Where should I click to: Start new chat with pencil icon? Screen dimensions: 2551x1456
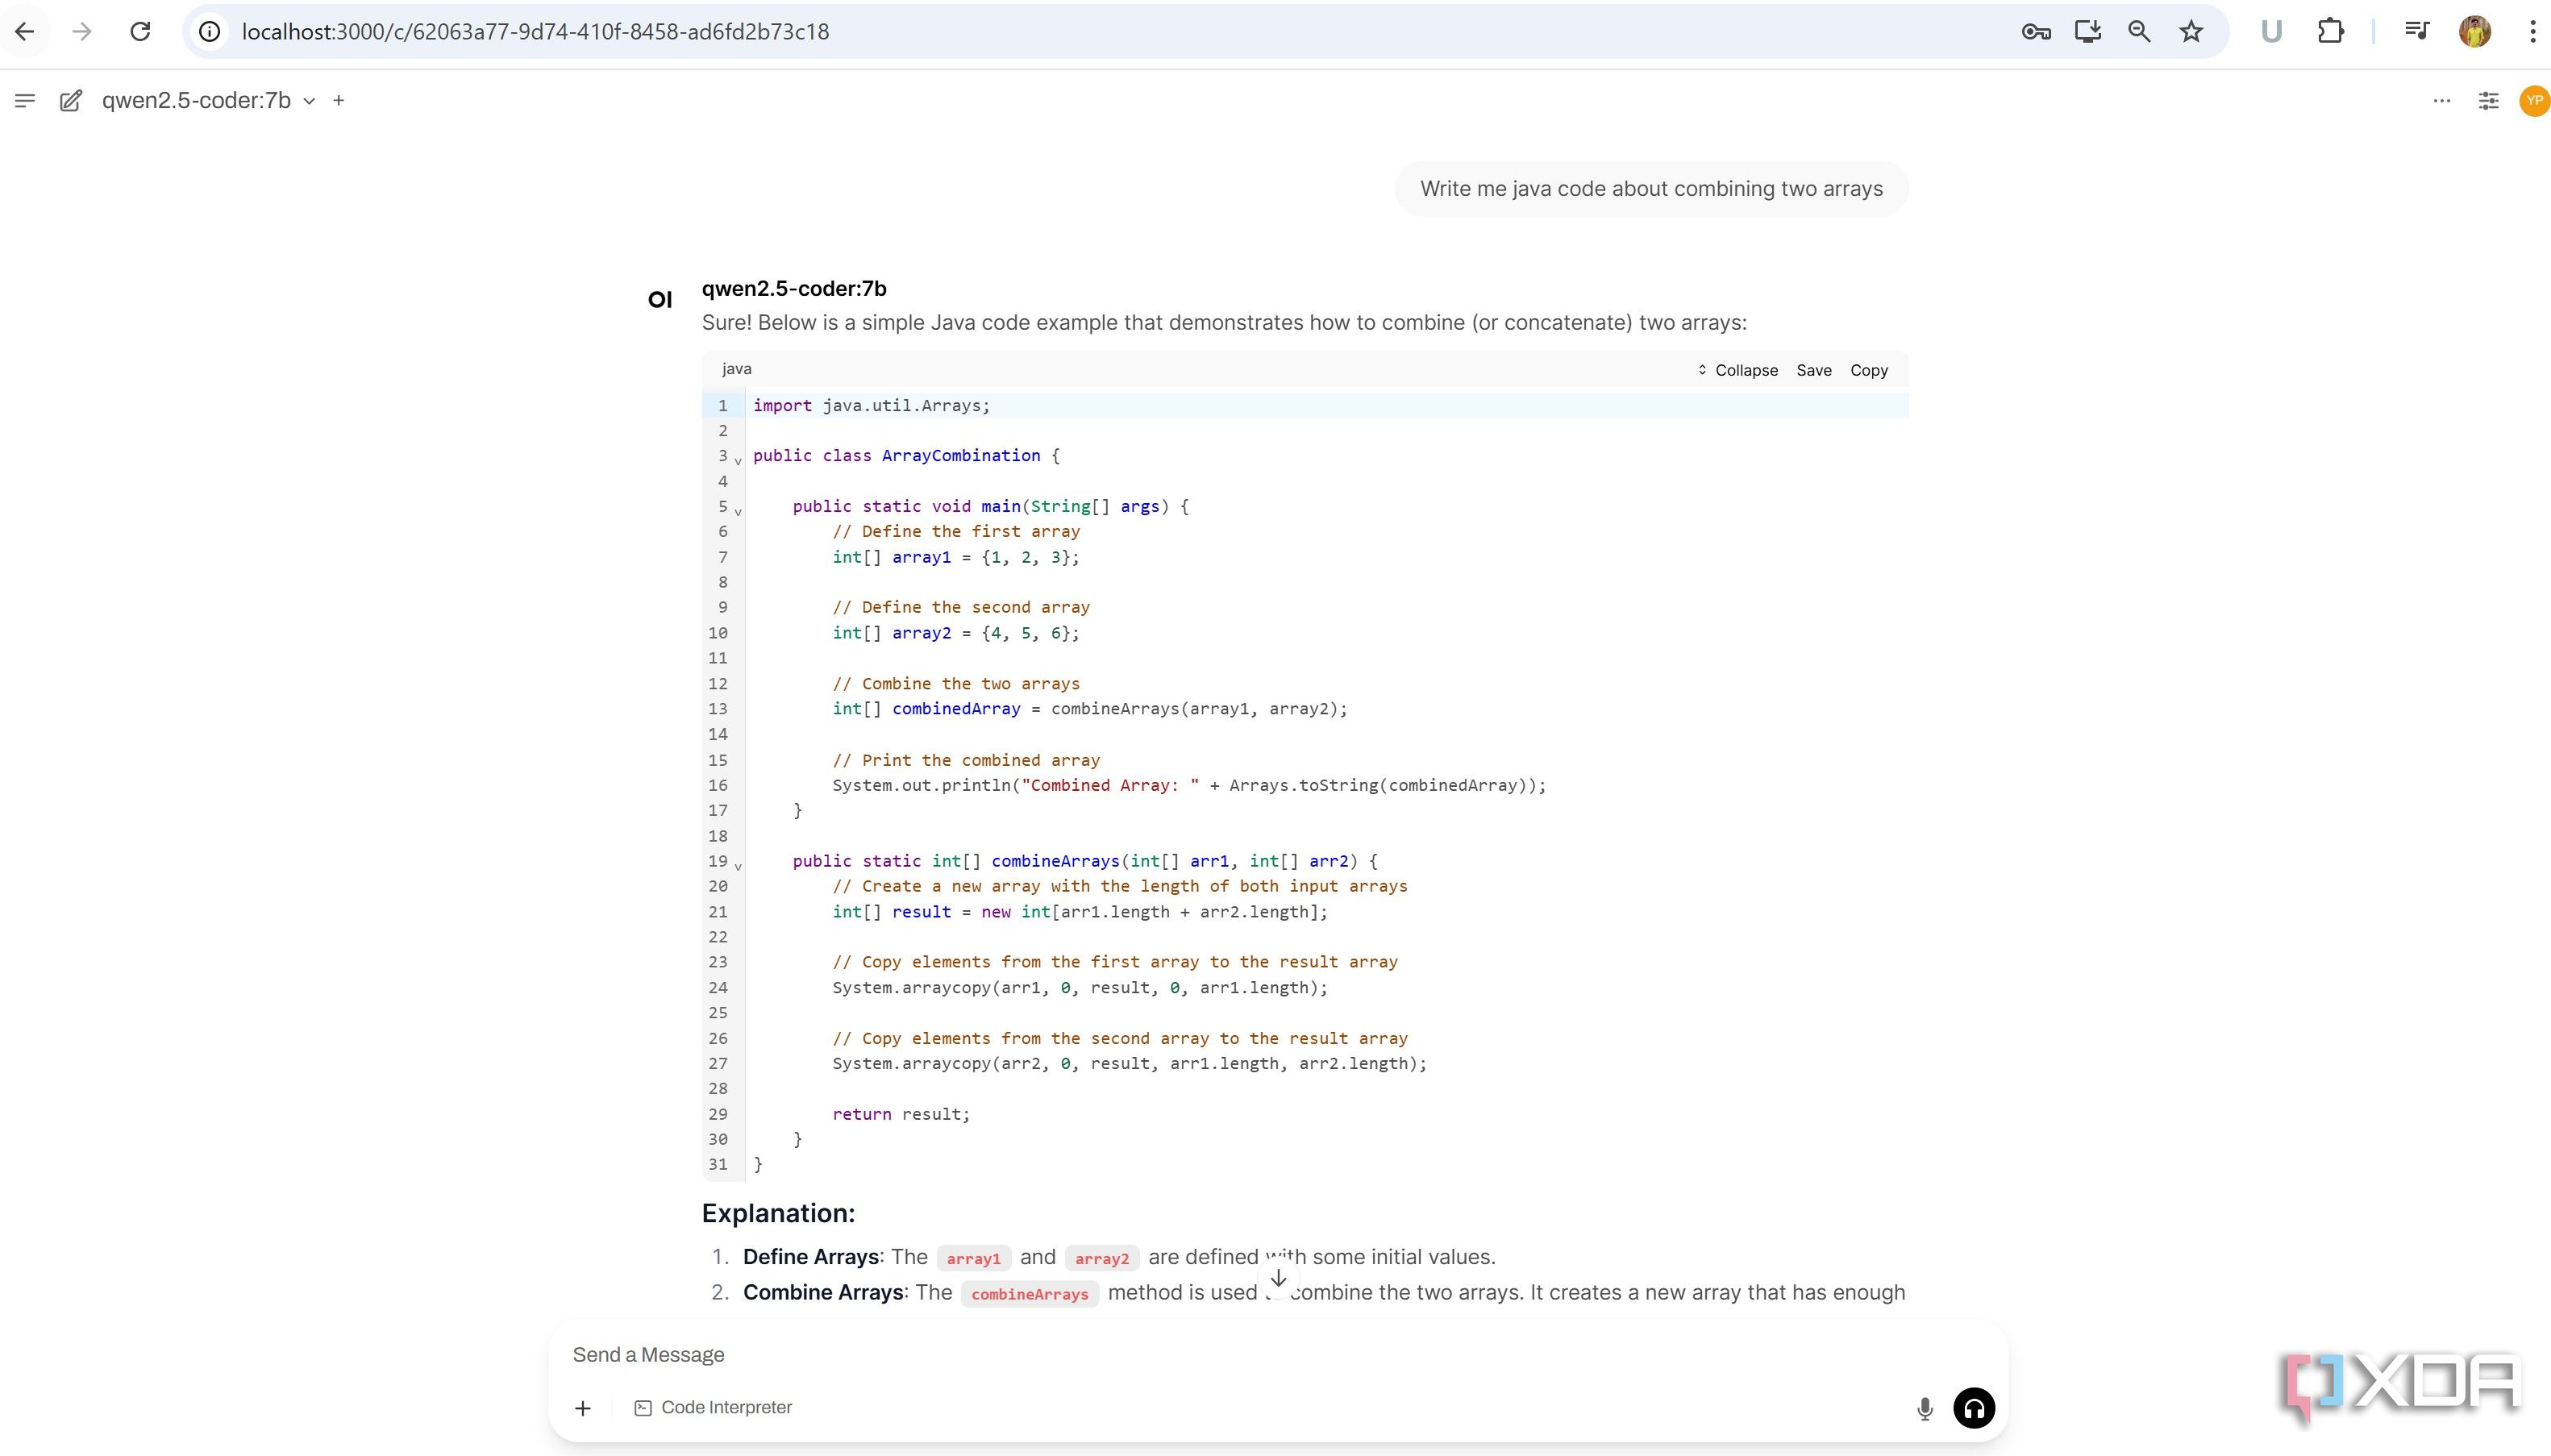[x=70, y=101]
